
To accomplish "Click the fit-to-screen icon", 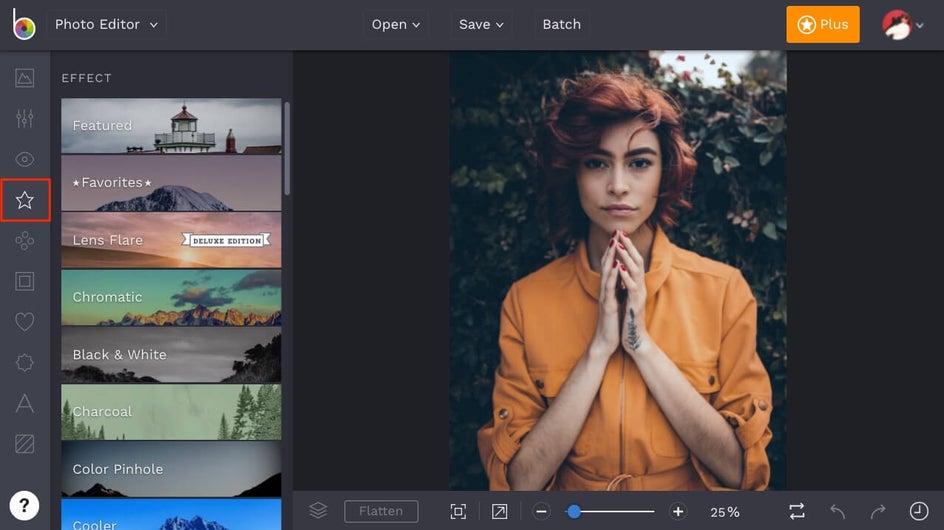I will coord(458,512).
